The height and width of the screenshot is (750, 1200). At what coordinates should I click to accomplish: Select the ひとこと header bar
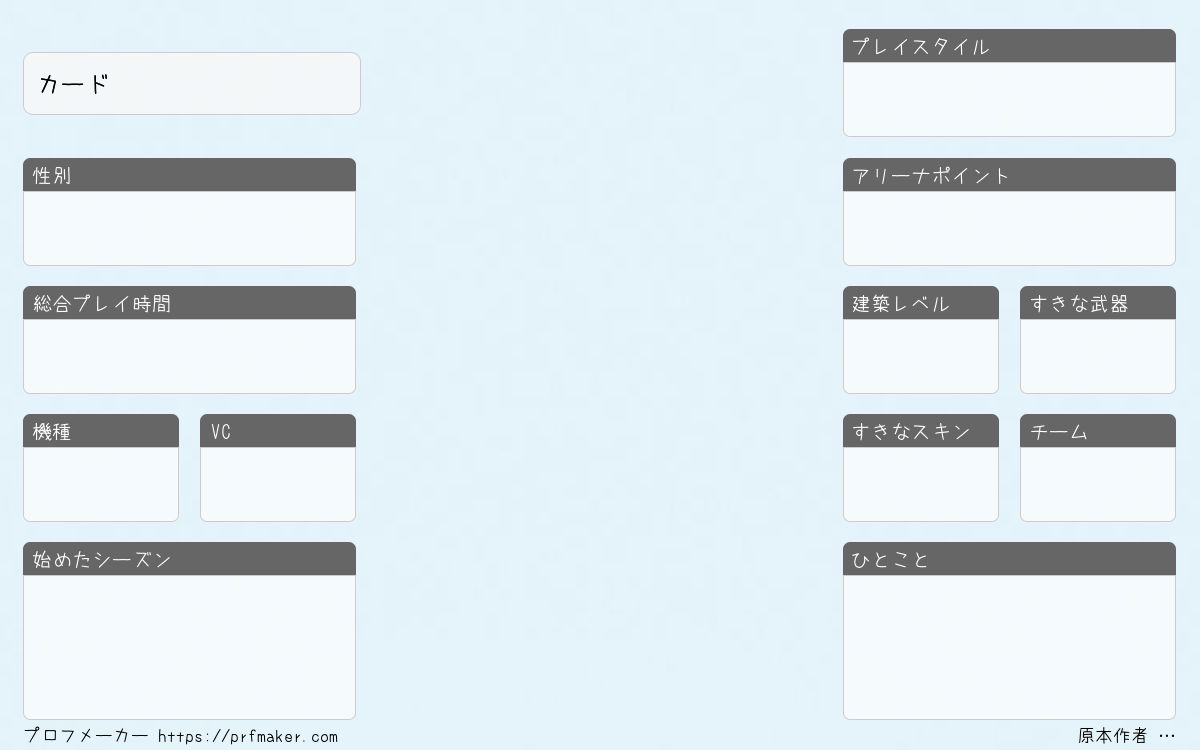tap(1009, 559)
